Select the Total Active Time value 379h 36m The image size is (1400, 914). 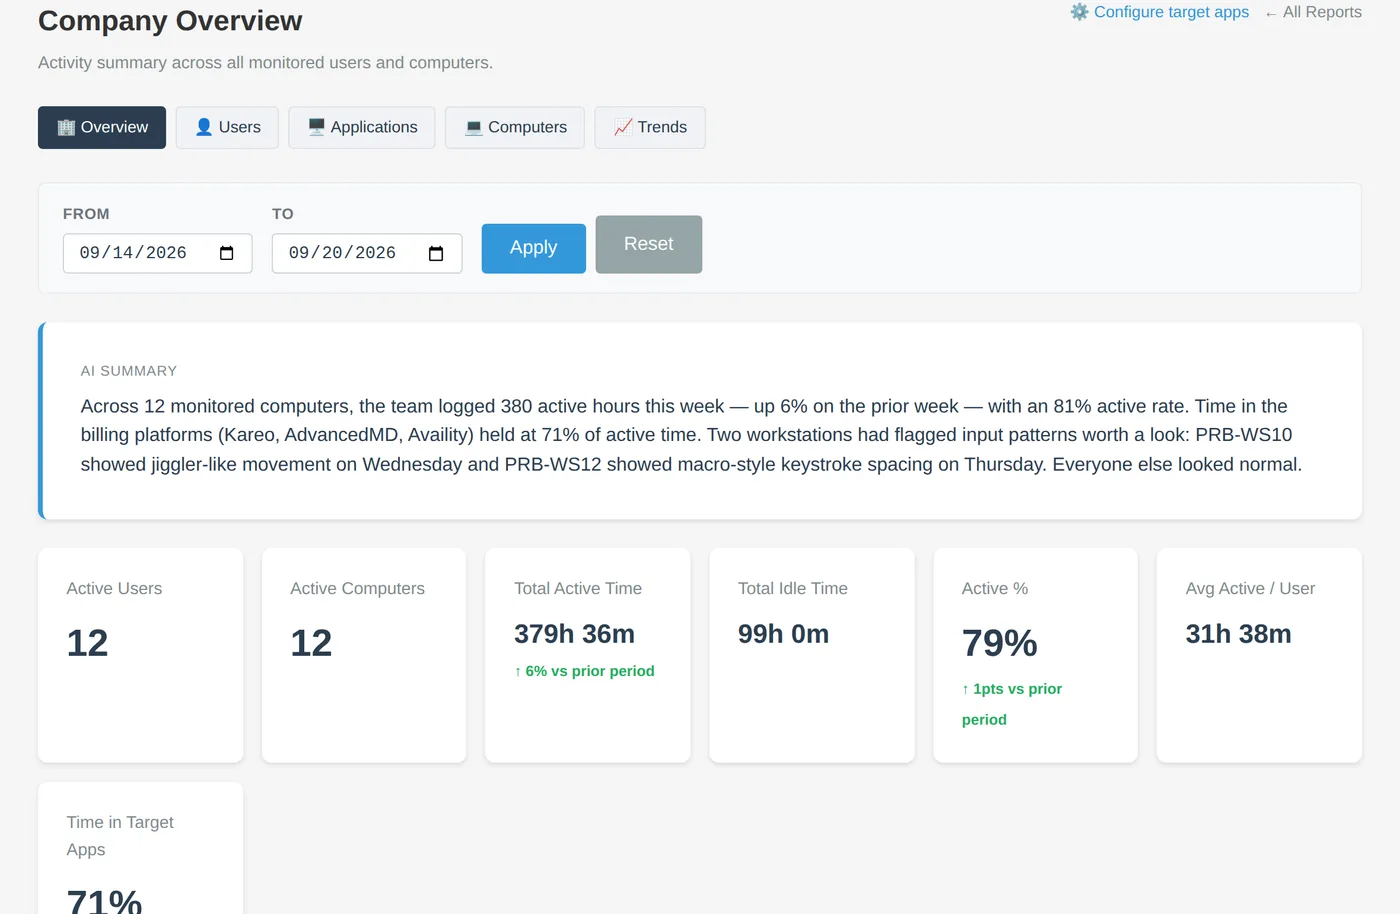point(575,634)
